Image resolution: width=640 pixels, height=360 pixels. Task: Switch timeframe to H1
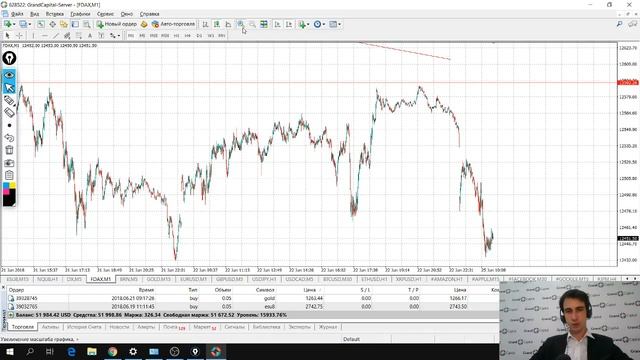coord(176,36)
